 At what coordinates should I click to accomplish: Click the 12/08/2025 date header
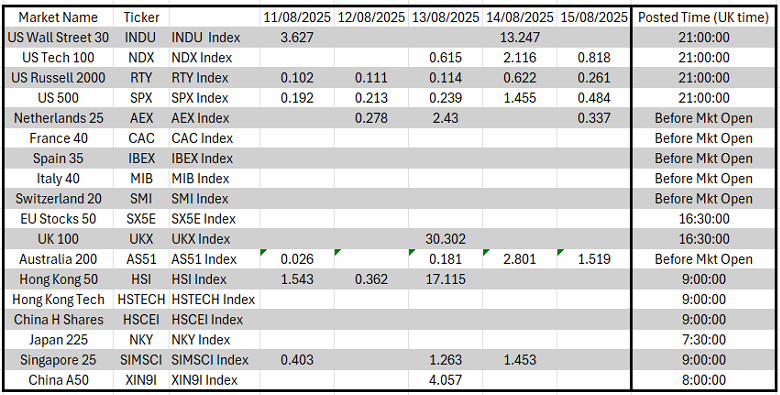[x=371, y=17]
